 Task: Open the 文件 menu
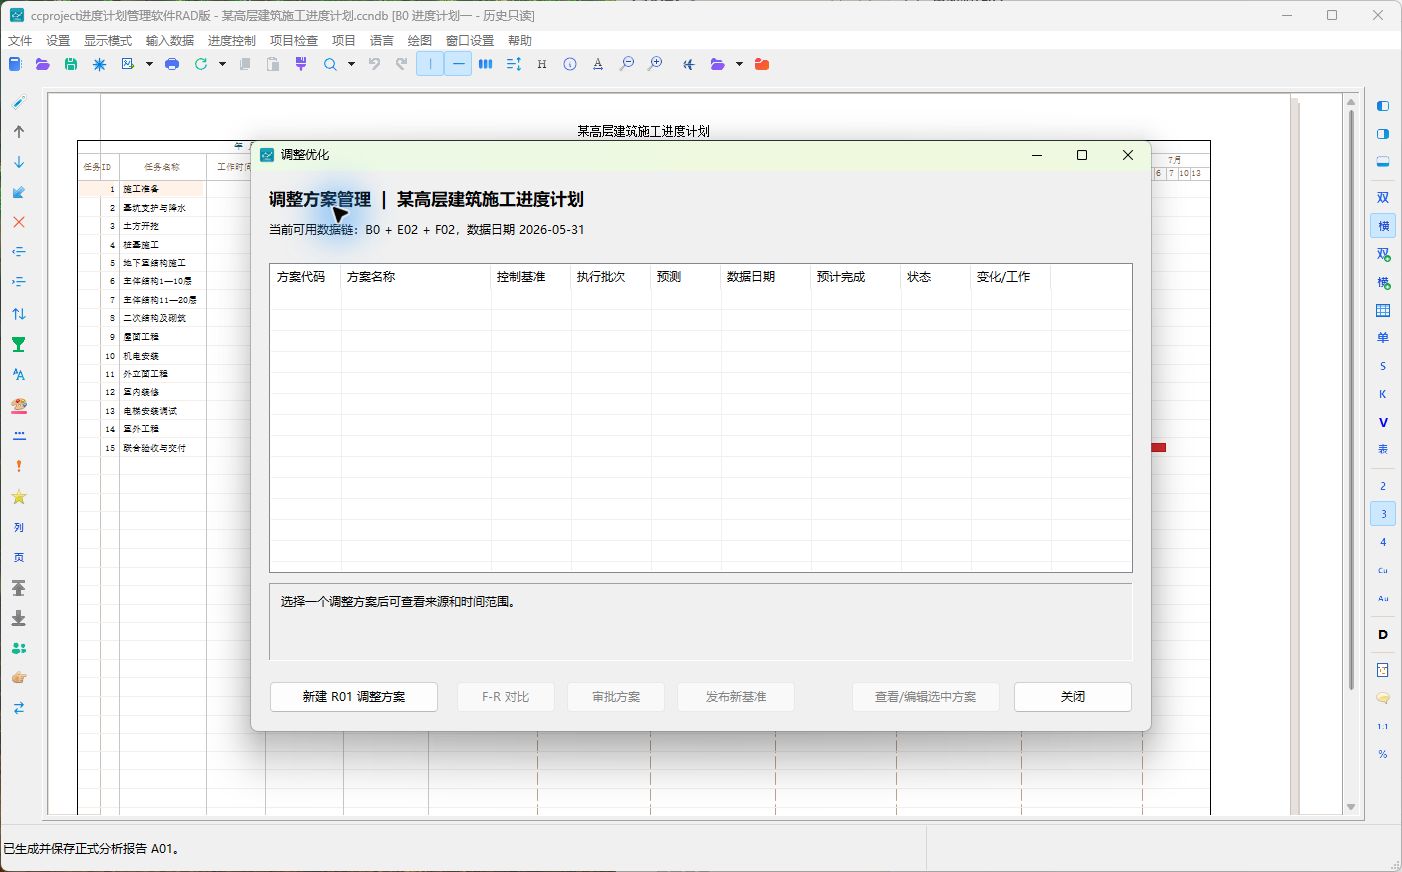tap(20, 40)
